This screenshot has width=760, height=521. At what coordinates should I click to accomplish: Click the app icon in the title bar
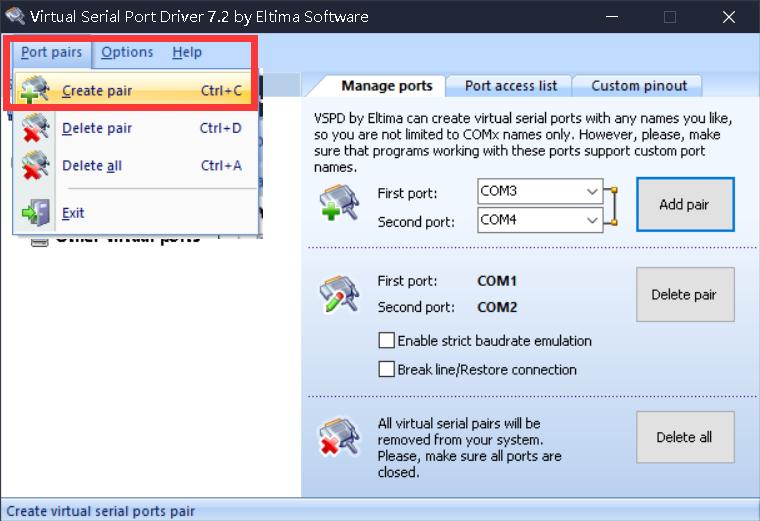(14, 16)
